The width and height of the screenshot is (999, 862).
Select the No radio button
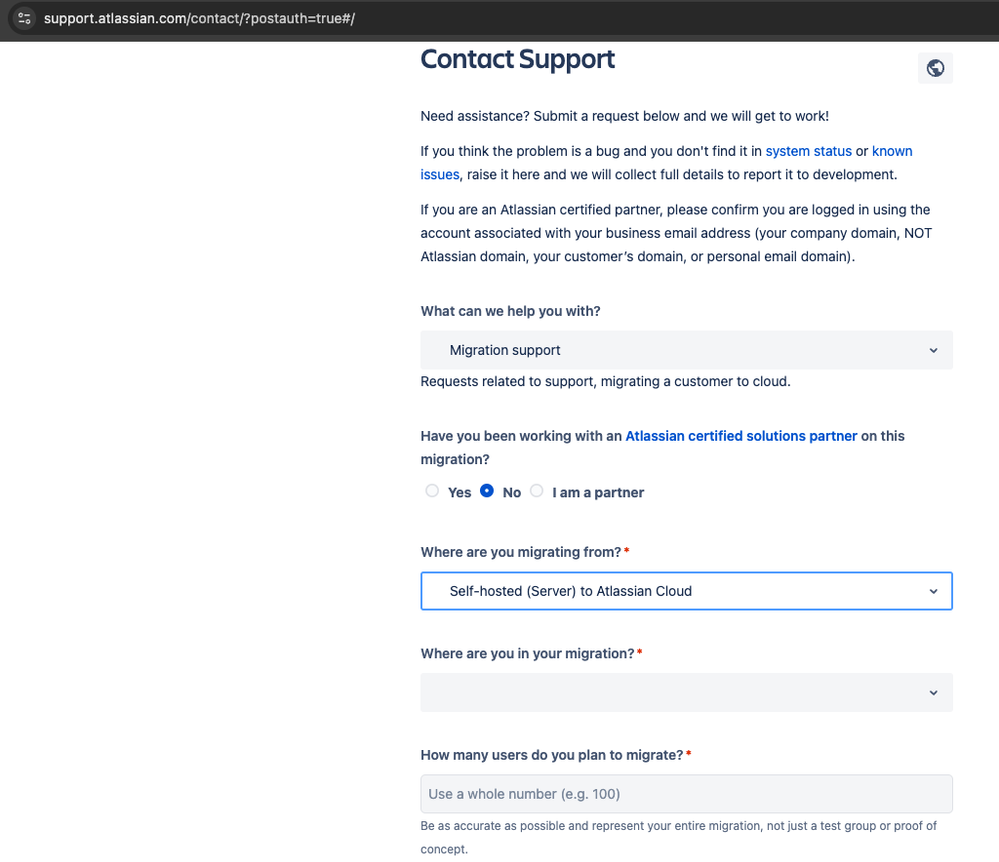[487, 491]
